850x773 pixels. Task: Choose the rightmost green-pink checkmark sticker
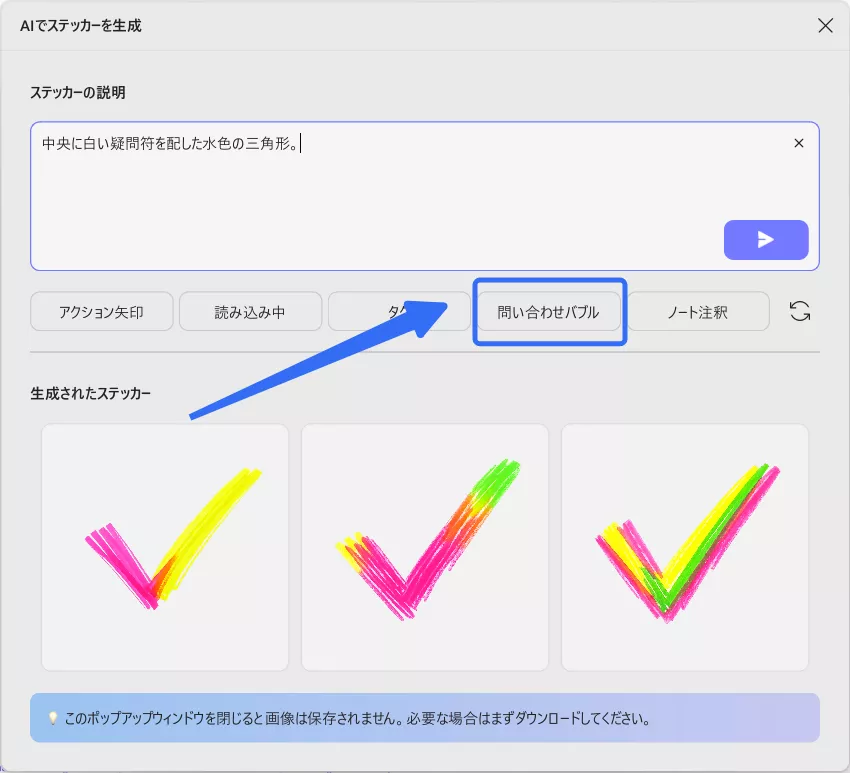tap(684, 546)
